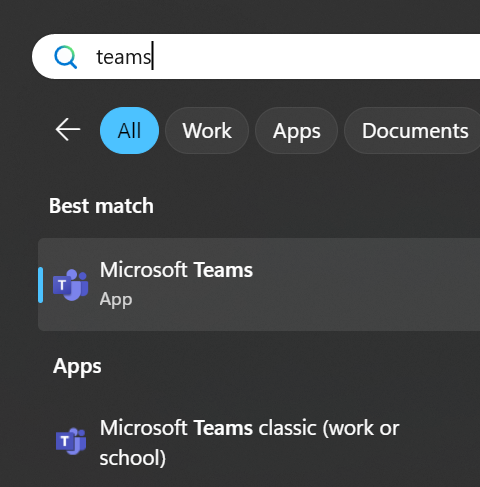The image size is (480, 487).
Task: Click the "Best match" heading
Action: click(101, 205)
